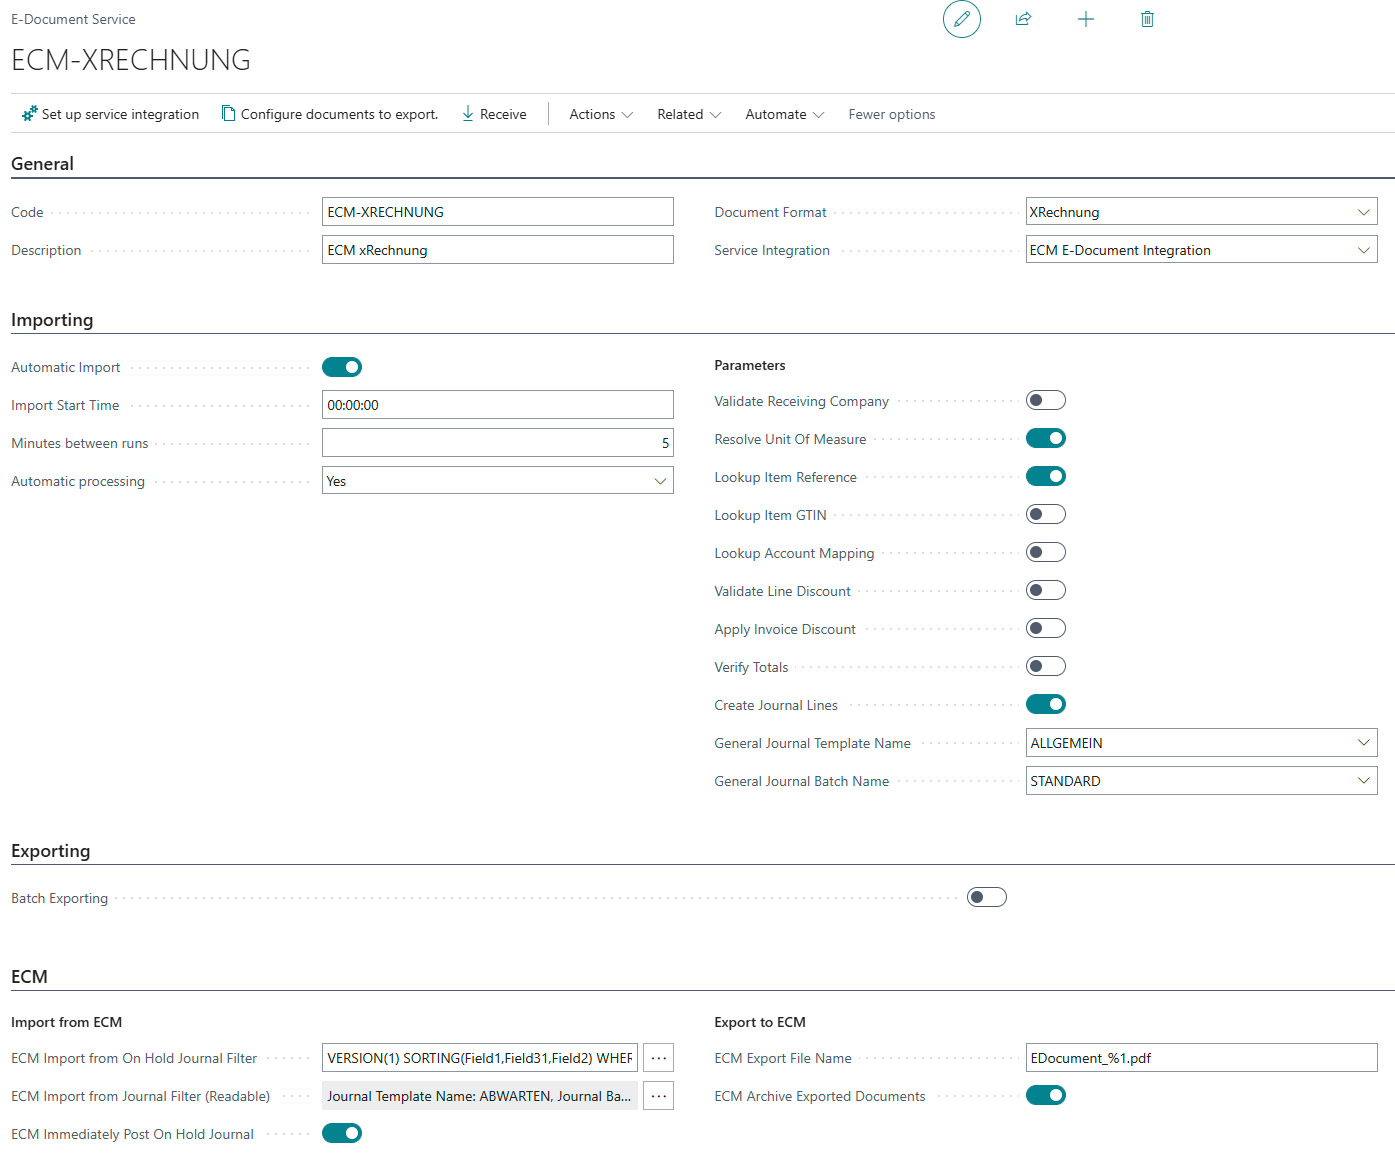Viewport: 1395px width, 1167px height.
Task: Click the plus icon to create new
Action: click(x=1085, y=19)
